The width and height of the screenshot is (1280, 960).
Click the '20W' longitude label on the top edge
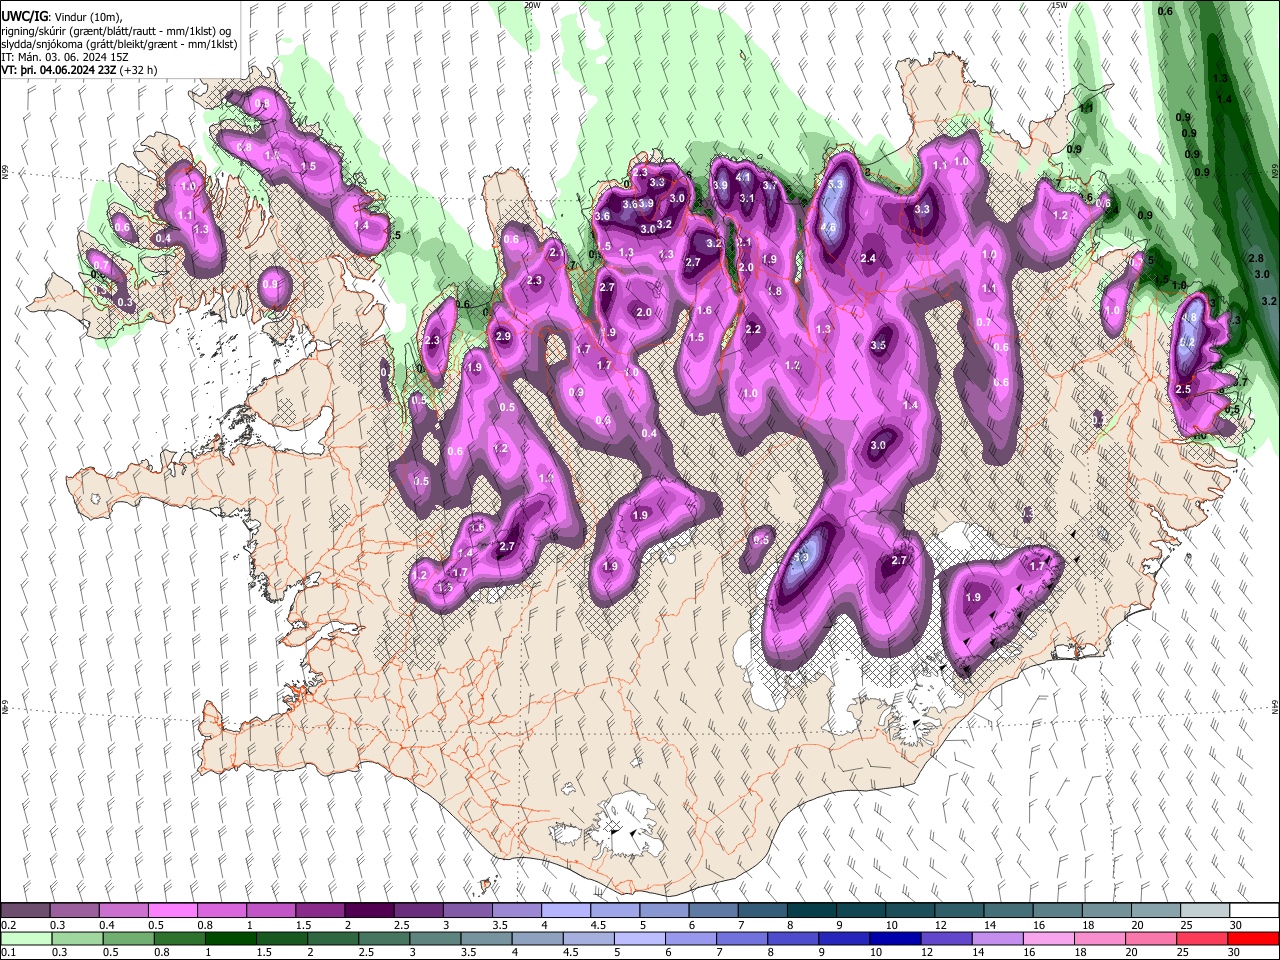point(533,5)
